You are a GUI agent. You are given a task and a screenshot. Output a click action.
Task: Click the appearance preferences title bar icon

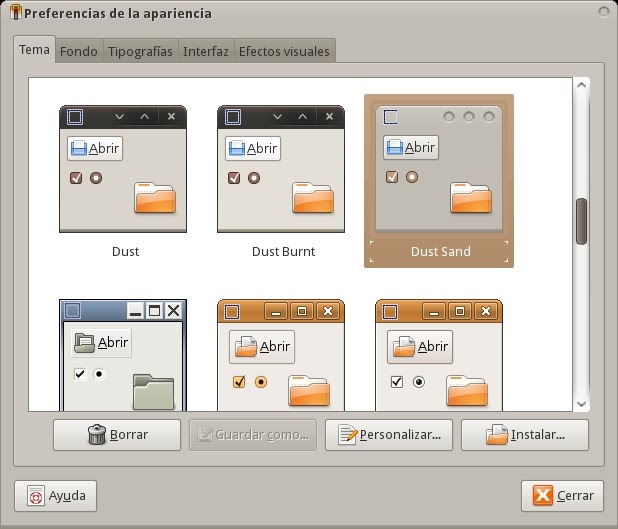coord(15,13)
